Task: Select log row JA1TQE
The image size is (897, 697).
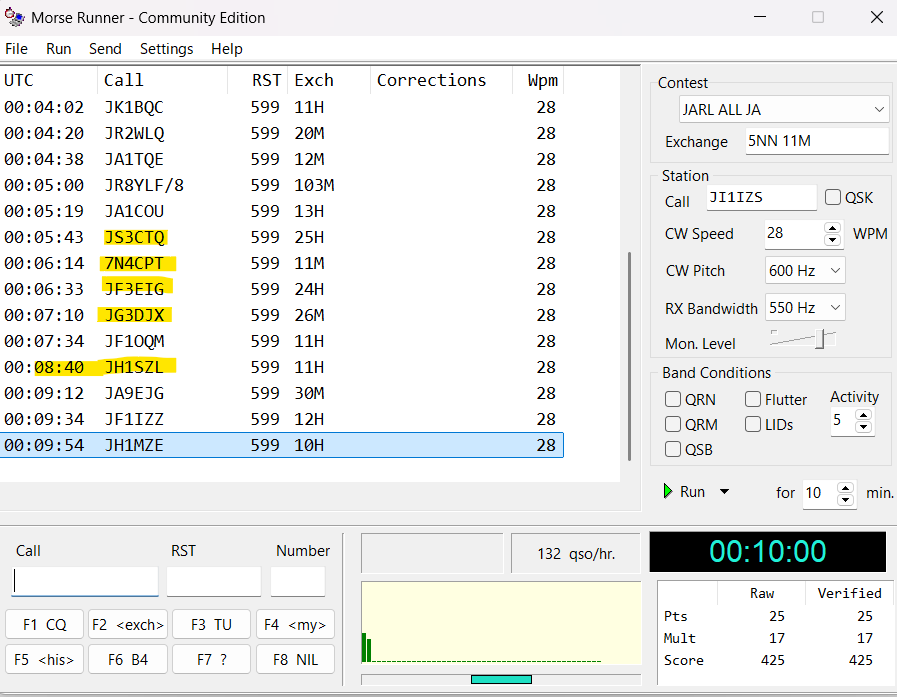Action: [x=281, y=159]
